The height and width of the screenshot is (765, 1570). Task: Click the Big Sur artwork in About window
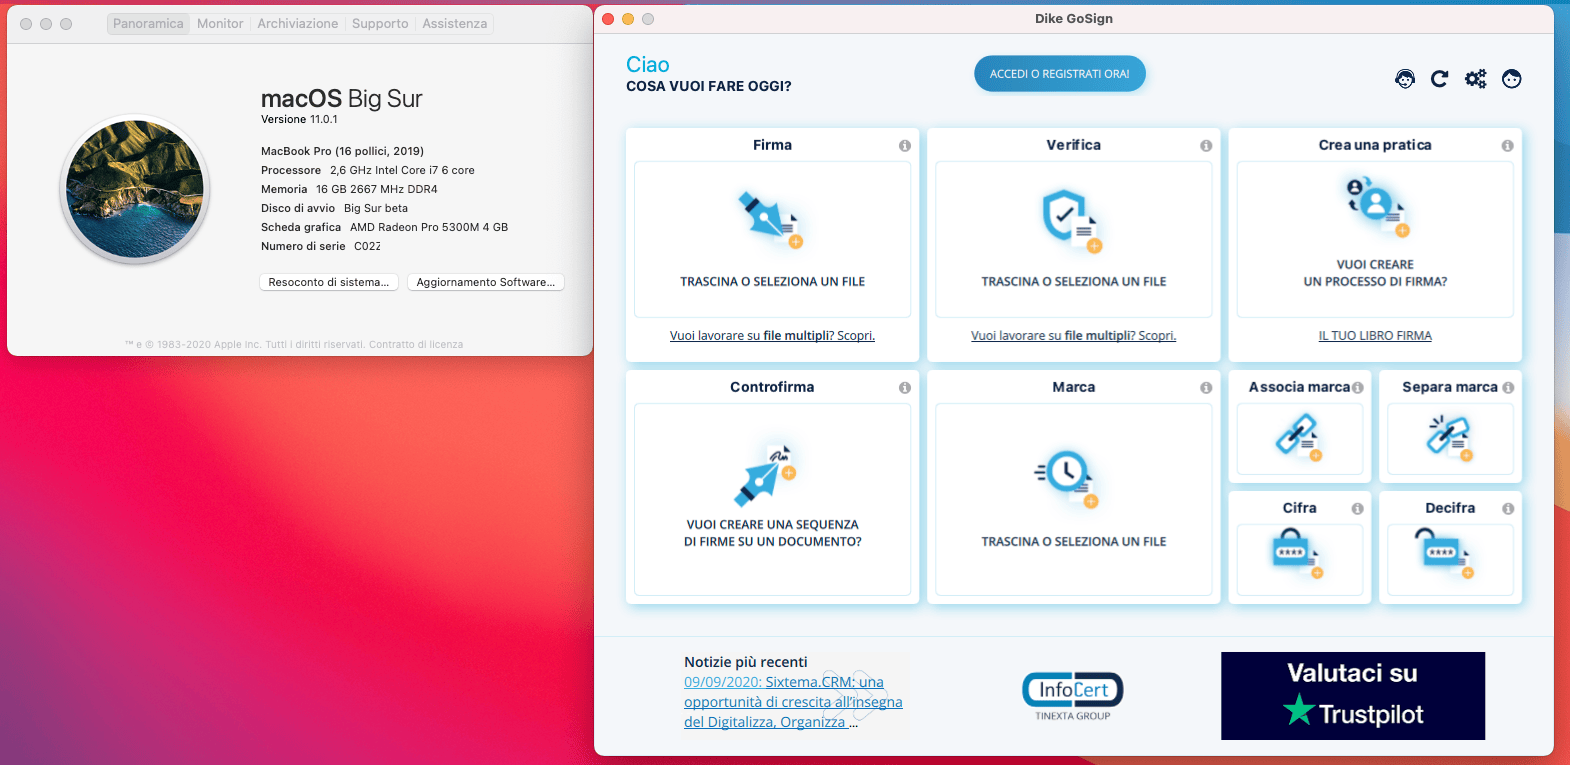point(135,188)
